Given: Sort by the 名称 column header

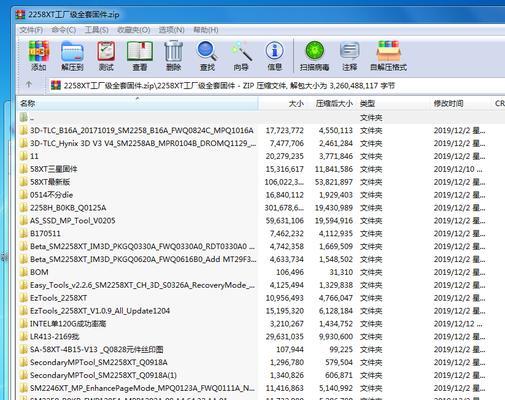Looking at the screenshot, I should [137, 103].
